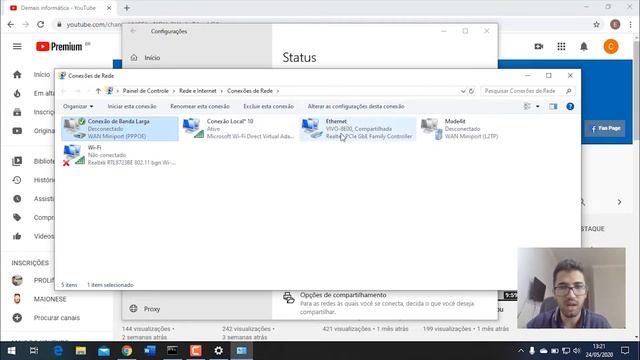Viewport: 640px width, 360px height.
Task: Click Painel de Controle in breadcrumb
Action: pos(146,91)
